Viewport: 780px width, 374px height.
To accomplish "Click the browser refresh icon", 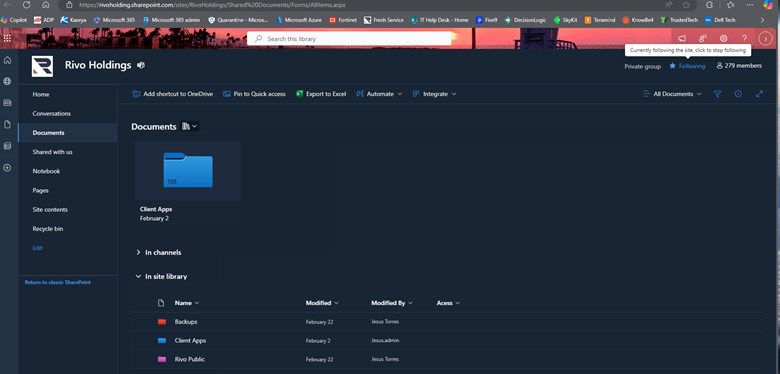I will coord(27,5).
